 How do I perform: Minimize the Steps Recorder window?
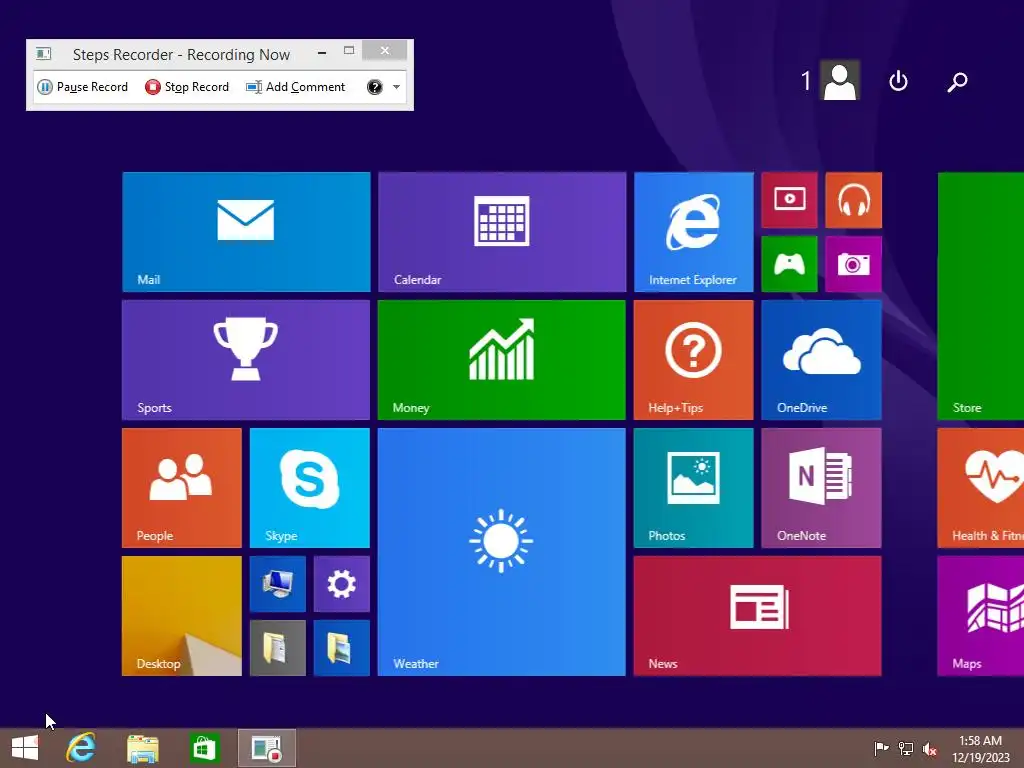(x=322, y=52)
